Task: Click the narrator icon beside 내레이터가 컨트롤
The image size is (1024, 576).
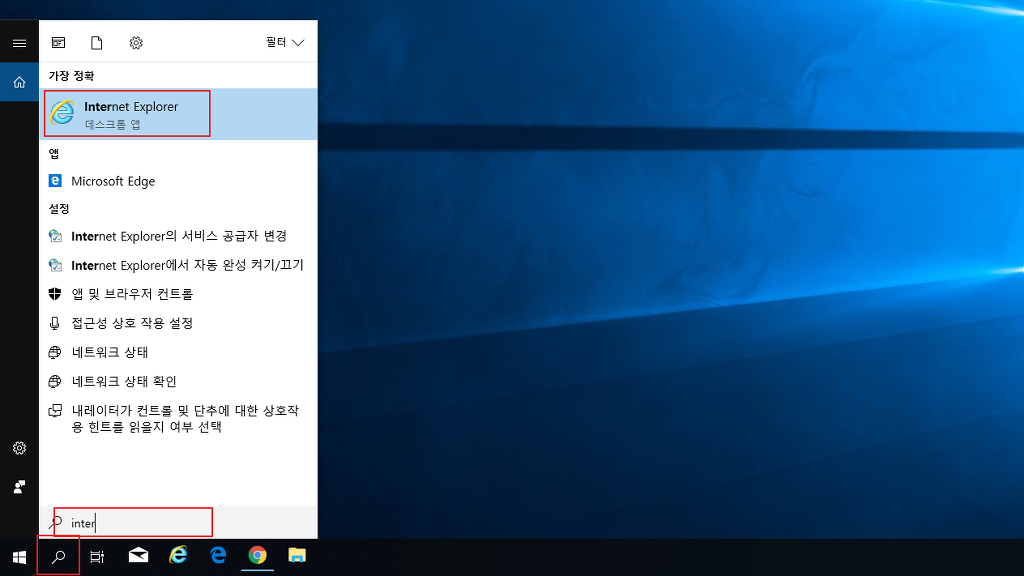Action: [55, 411]
